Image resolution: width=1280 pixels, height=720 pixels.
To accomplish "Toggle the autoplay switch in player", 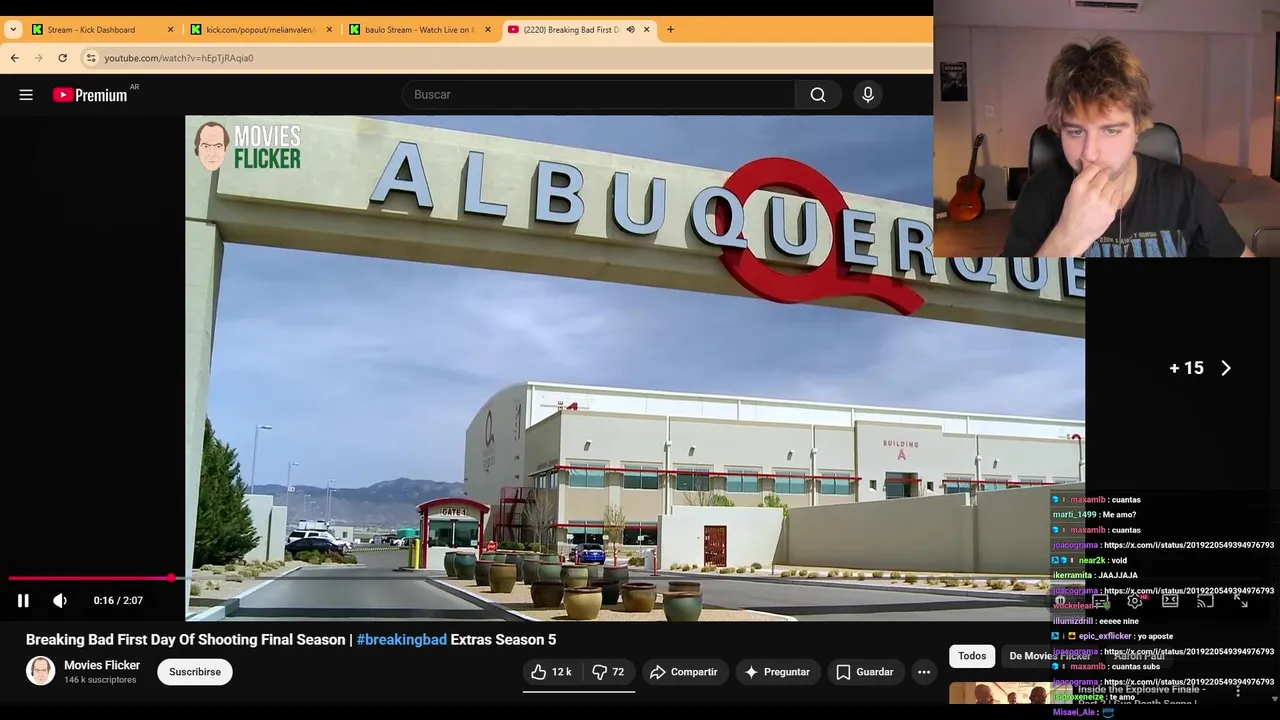I will [1062, 601].
